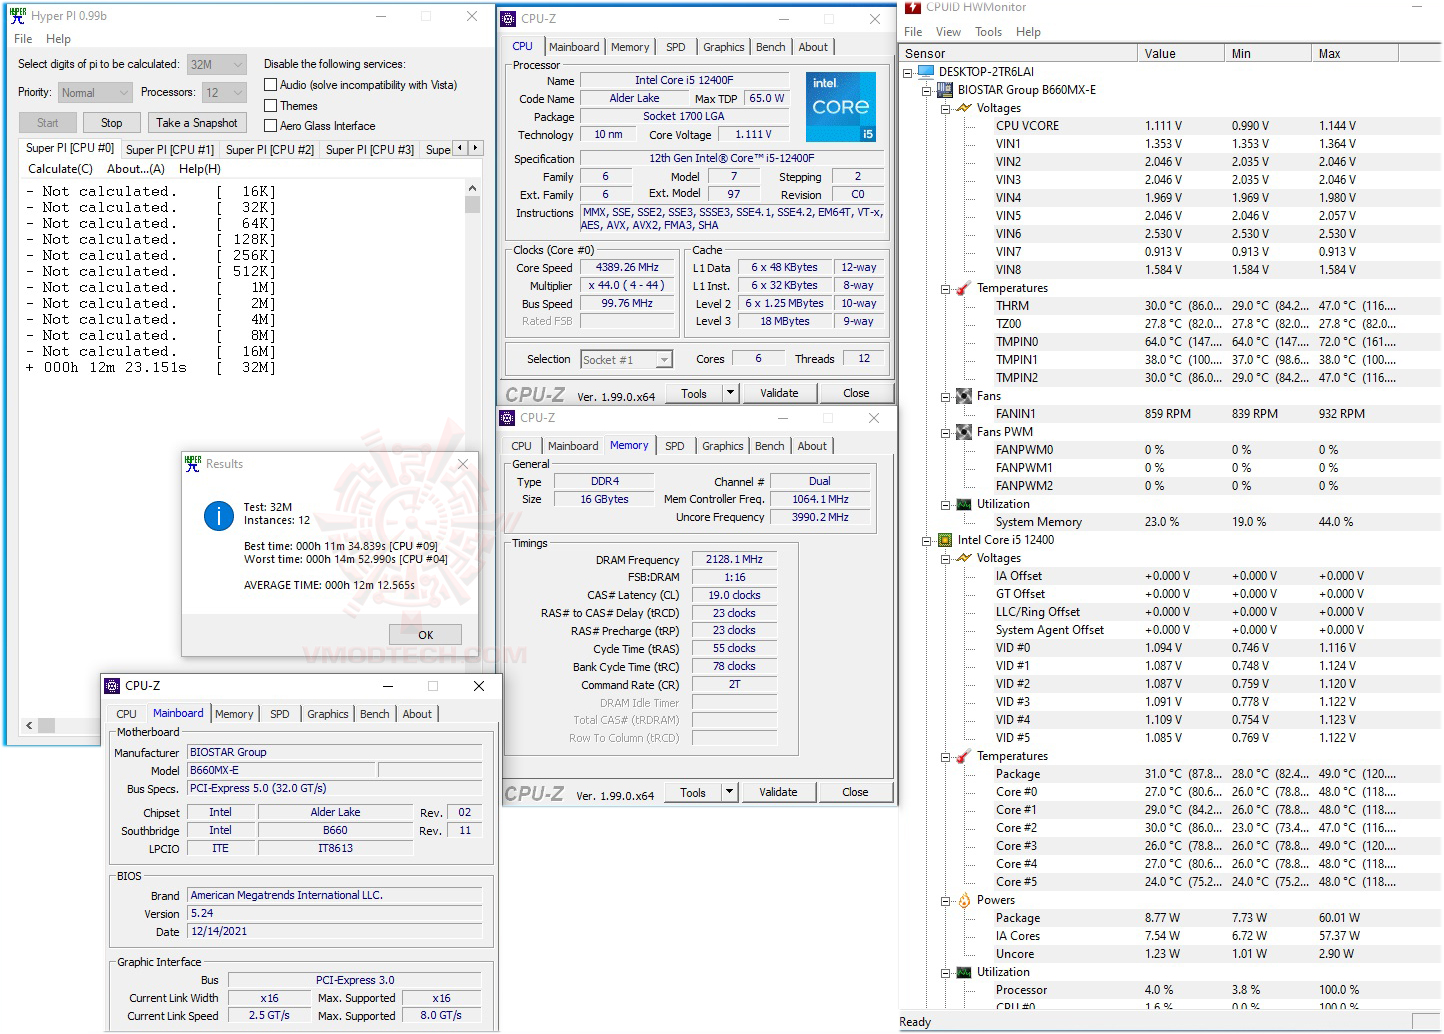Click the Fans PWM icon in HWMonitor
Screen dimensions: 1444x1034
click(963, 431)
